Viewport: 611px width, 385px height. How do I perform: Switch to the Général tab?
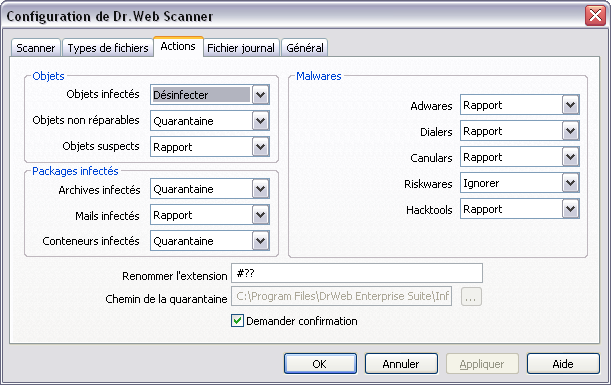point(305,48)
